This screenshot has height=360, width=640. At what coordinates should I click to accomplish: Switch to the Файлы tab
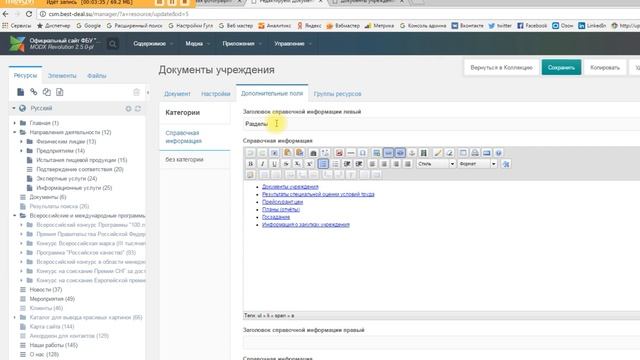pyautogui.click(x=97, y=76)
